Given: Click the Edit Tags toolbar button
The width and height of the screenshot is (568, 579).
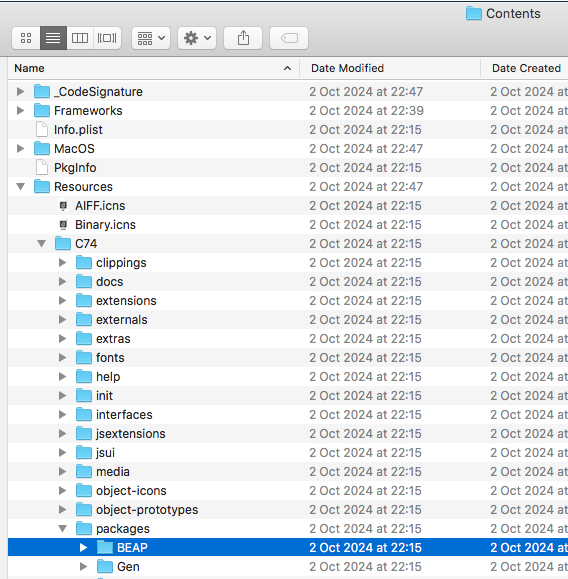Looking at the screenshot, I should coord(289,38).
